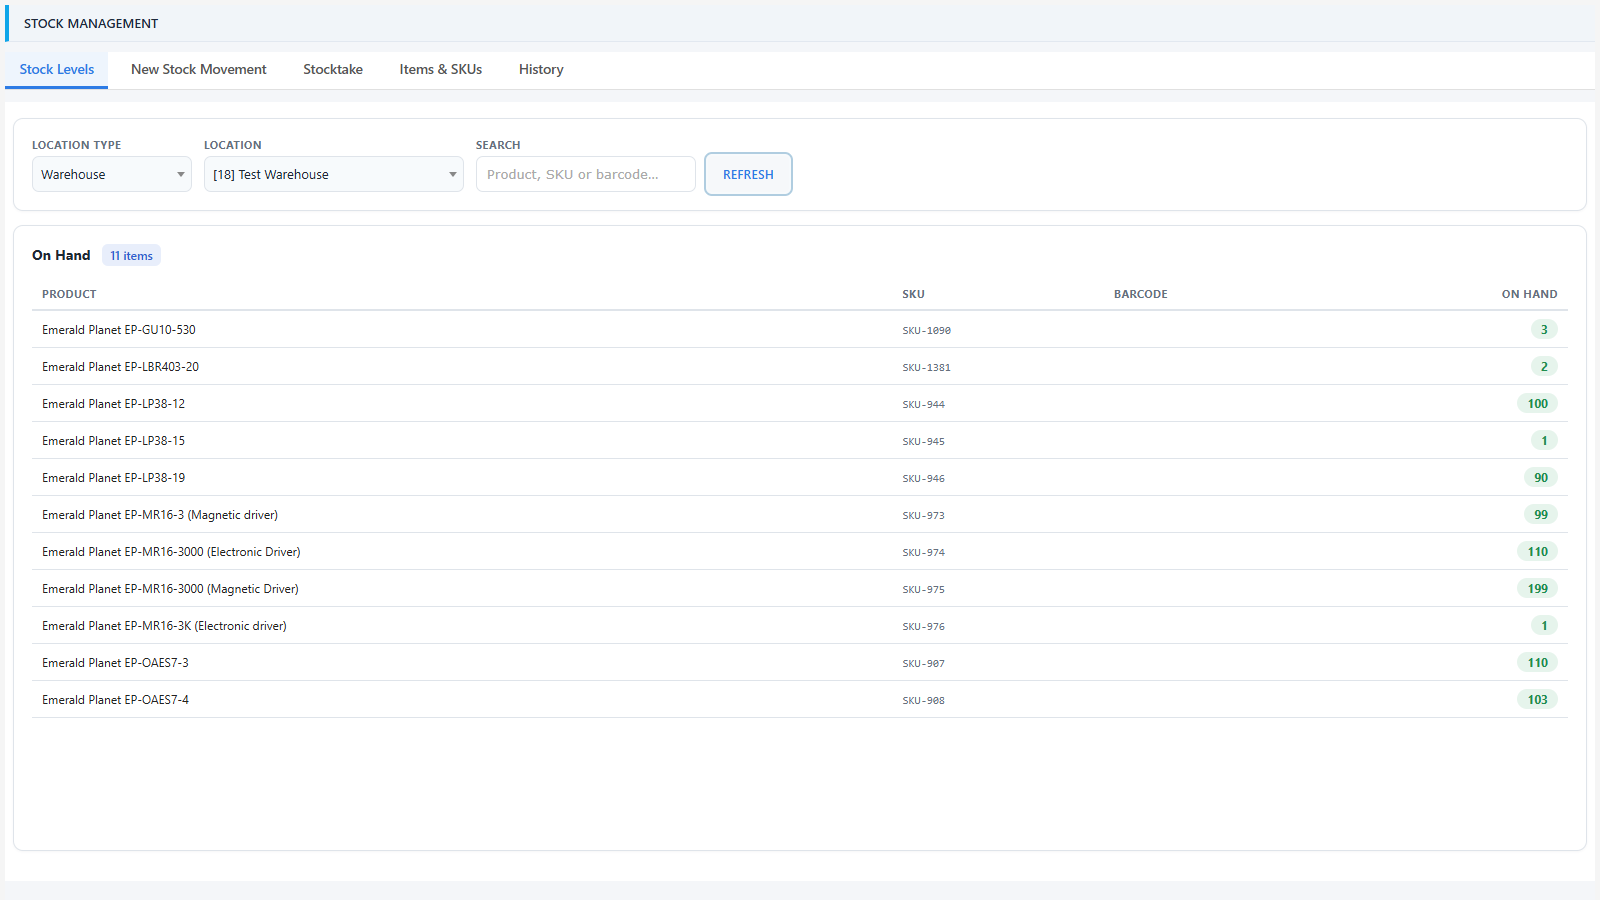The height and width of the screenshot is (900, 1600).
Task: Click the Refresh button
Action: click(748, 174)
